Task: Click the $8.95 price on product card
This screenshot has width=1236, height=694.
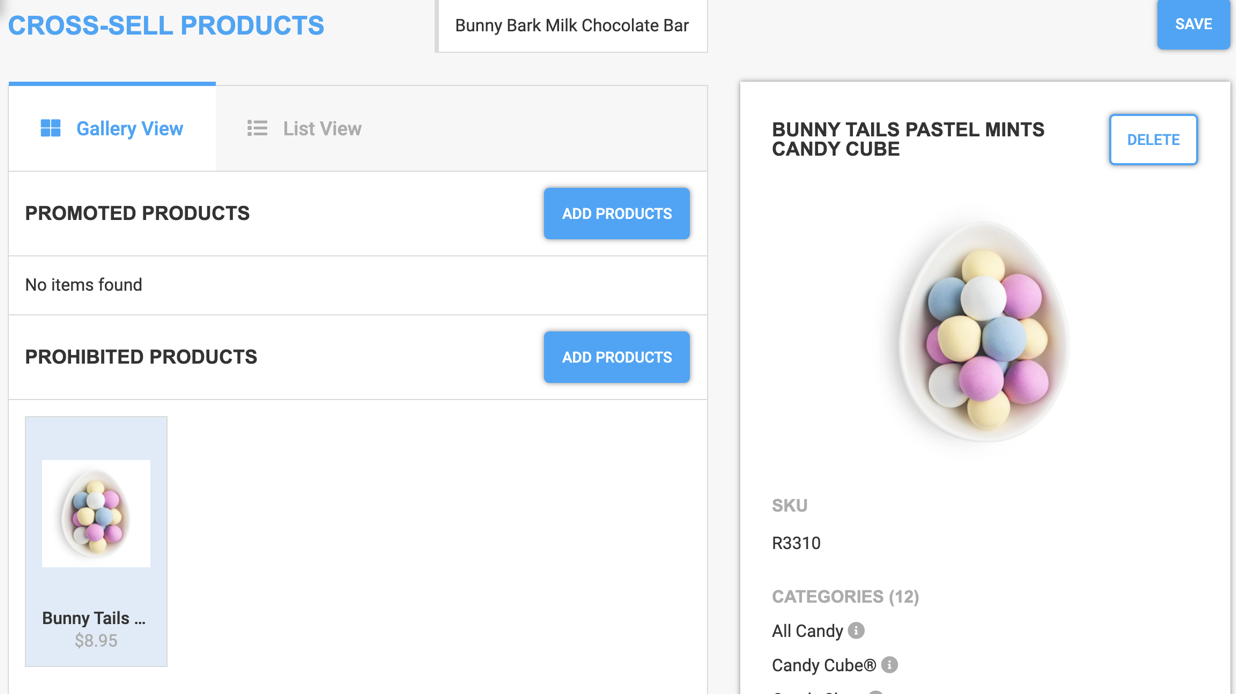Action: (96, 641)
